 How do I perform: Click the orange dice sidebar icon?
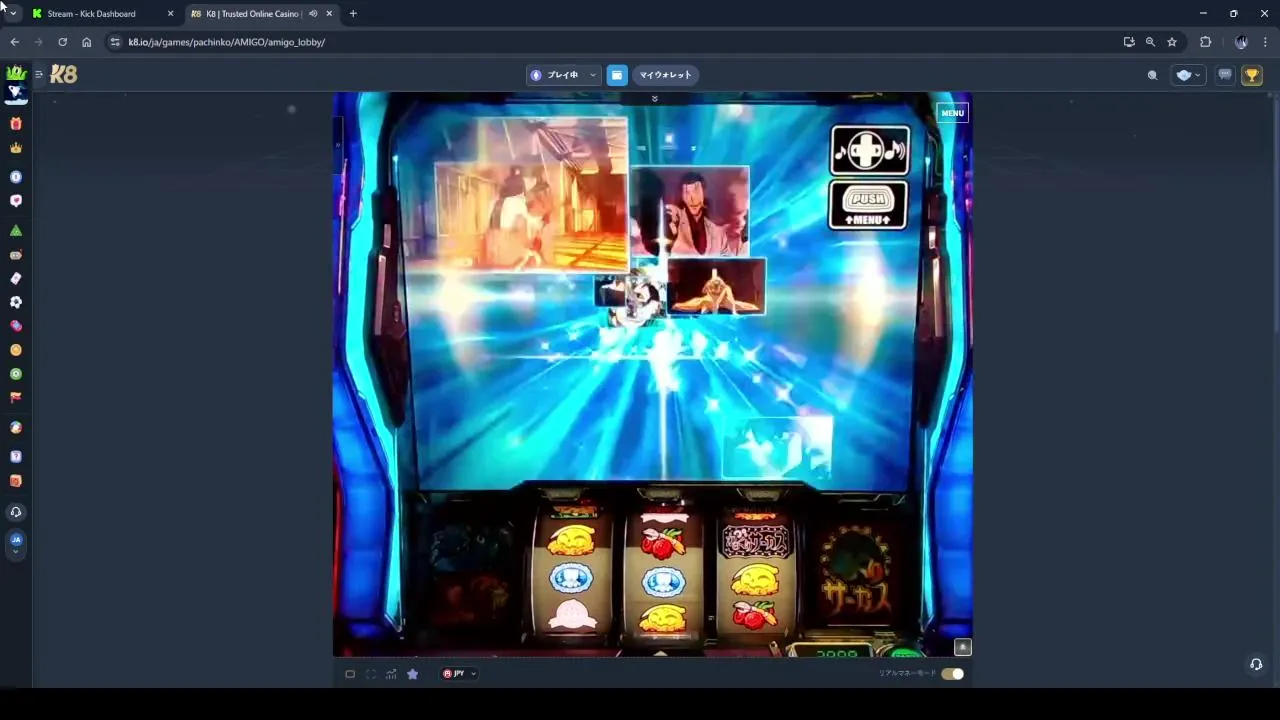click(x=15, y=481)
